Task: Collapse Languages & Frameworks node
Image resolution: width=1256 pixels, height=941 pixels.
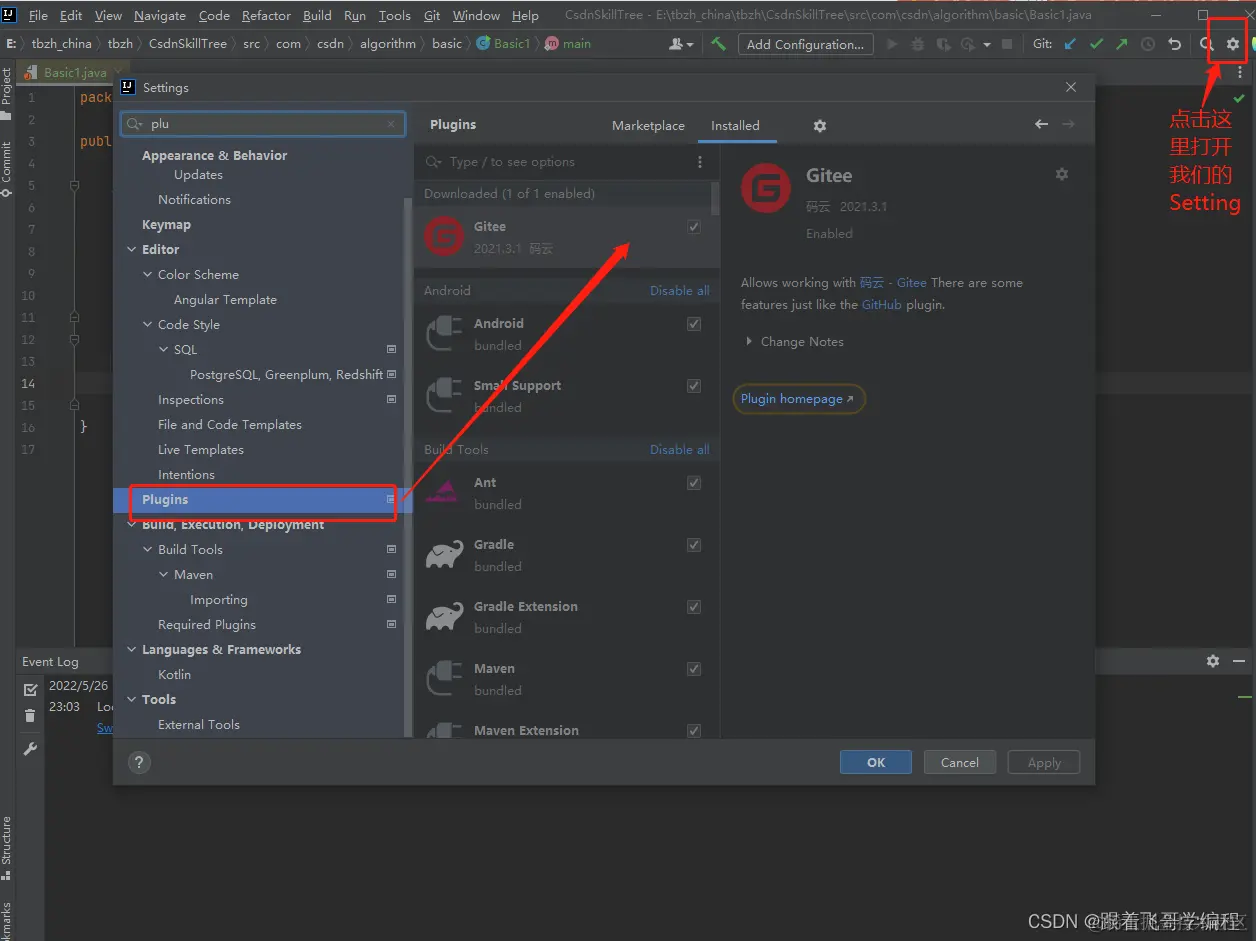Action: (132, 650)
